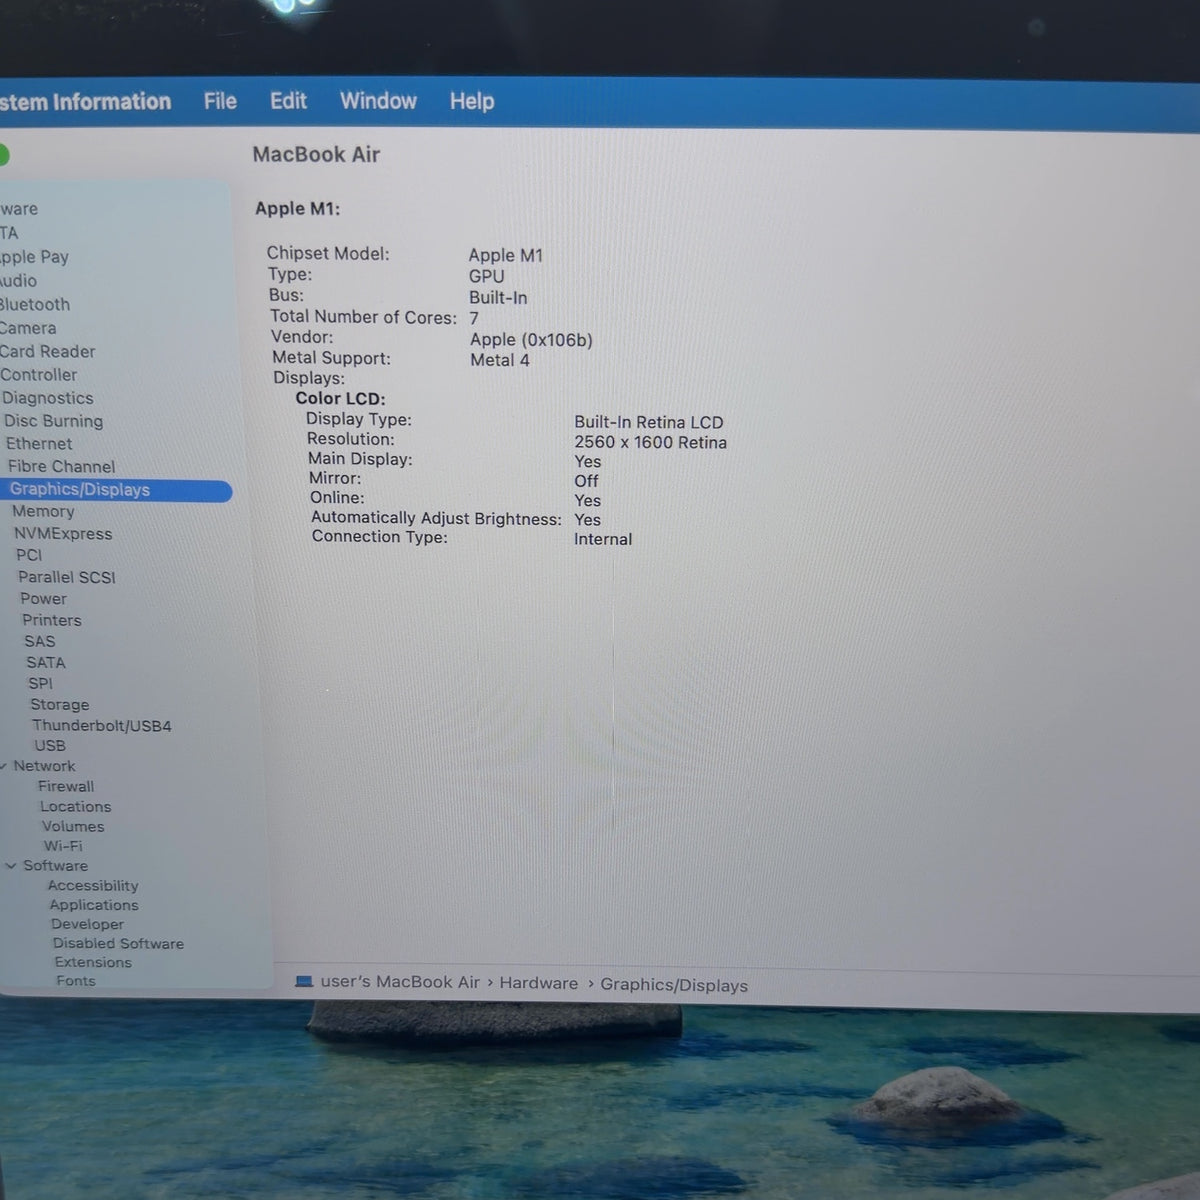This screenshot has width=1200, height=1200.
Task: Select USB in the sidebar
Action: pyautogui.click(x=50, y=745)
